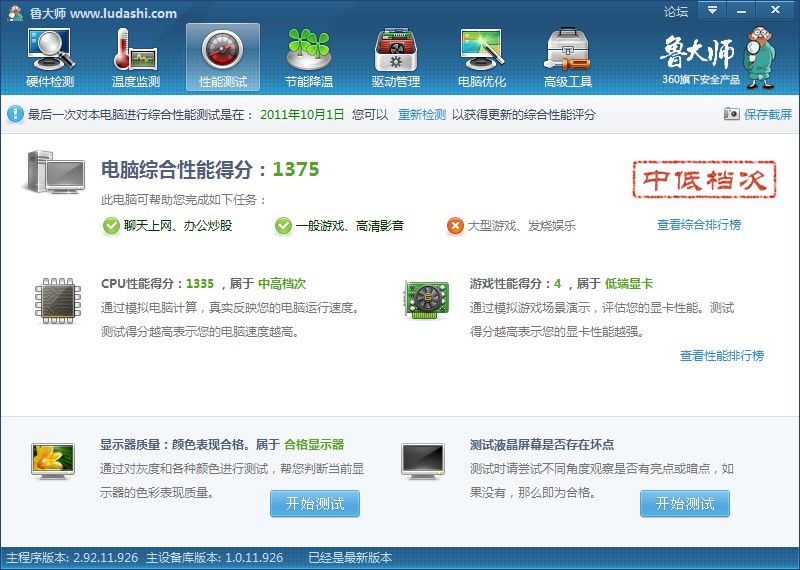This screenshot has height=570, width=800.
Task: Open 电脑优化 PC optimization tab
Action: pyautogui.click(x=482, y=58)
